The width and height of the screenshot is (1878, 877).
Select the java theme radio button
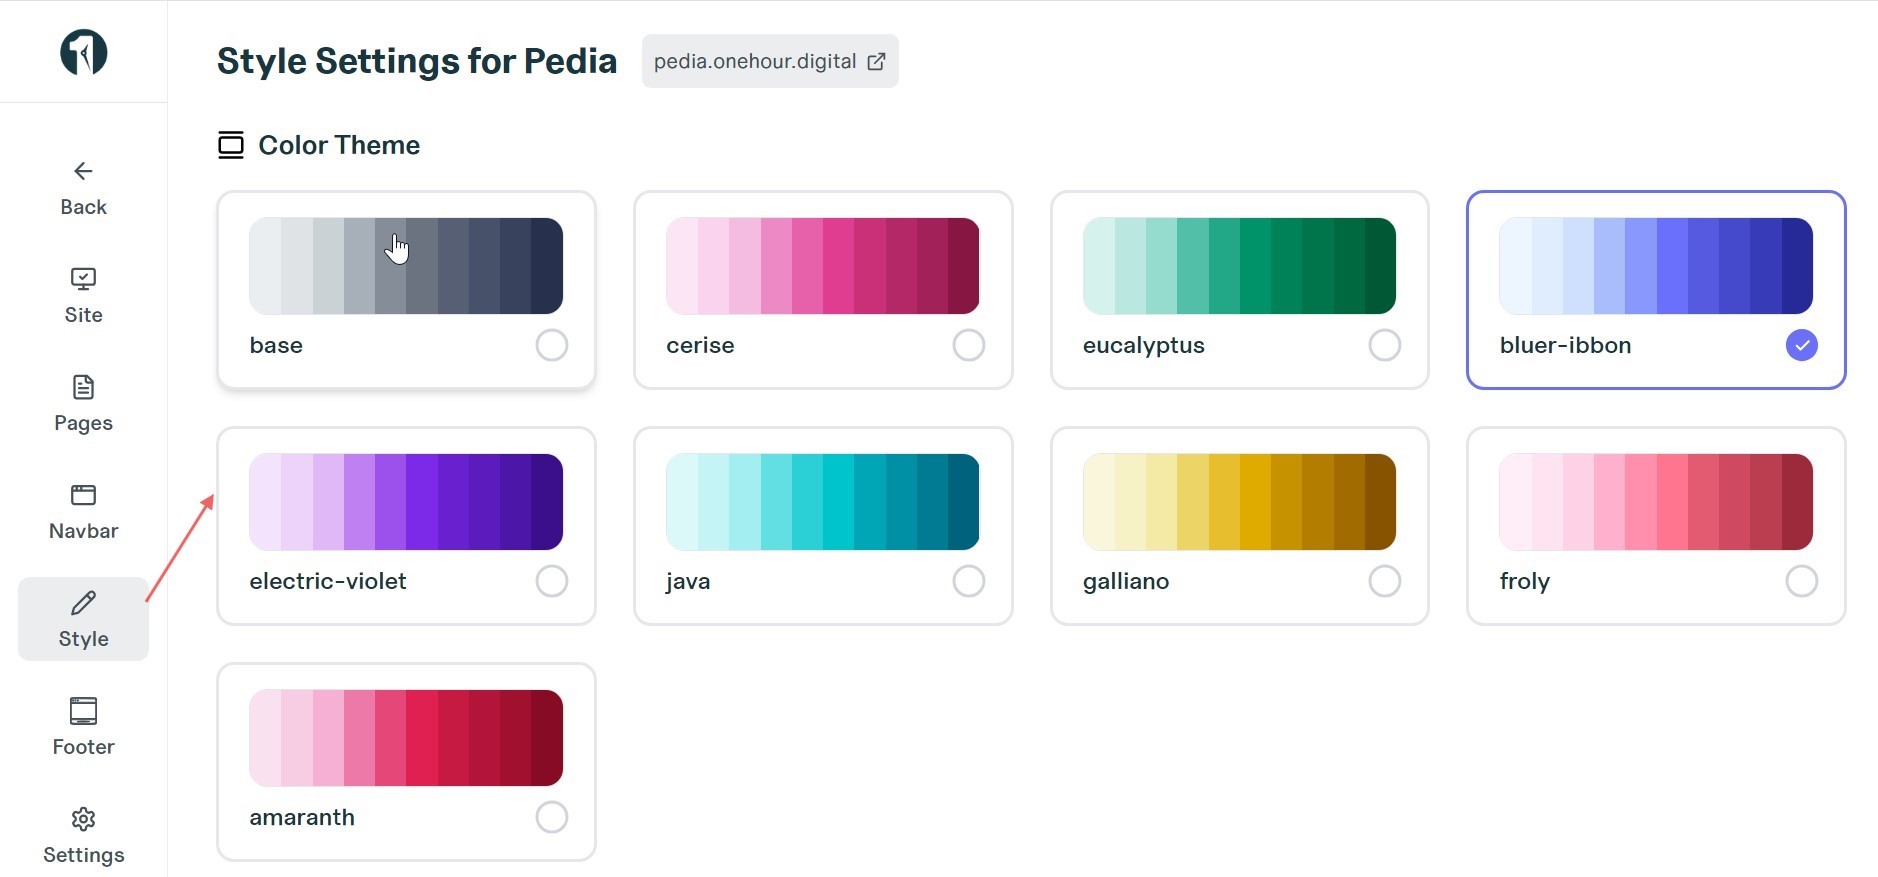click(969, 580)
